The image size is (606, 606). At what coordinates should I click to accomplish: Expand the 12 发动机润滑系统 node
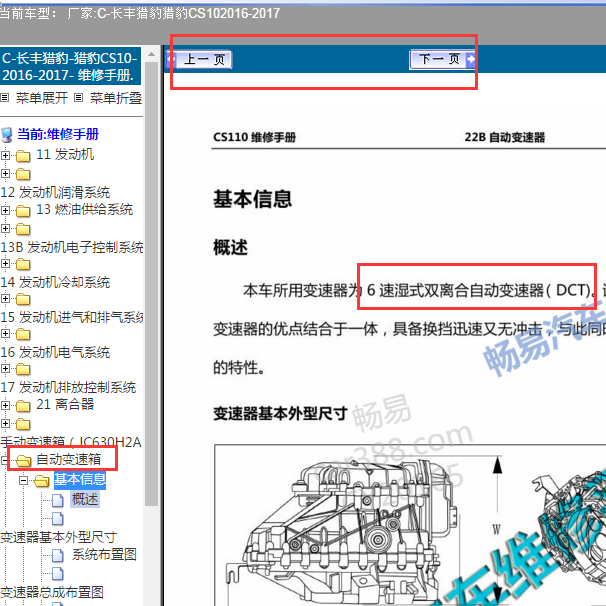tap(5, 174)
